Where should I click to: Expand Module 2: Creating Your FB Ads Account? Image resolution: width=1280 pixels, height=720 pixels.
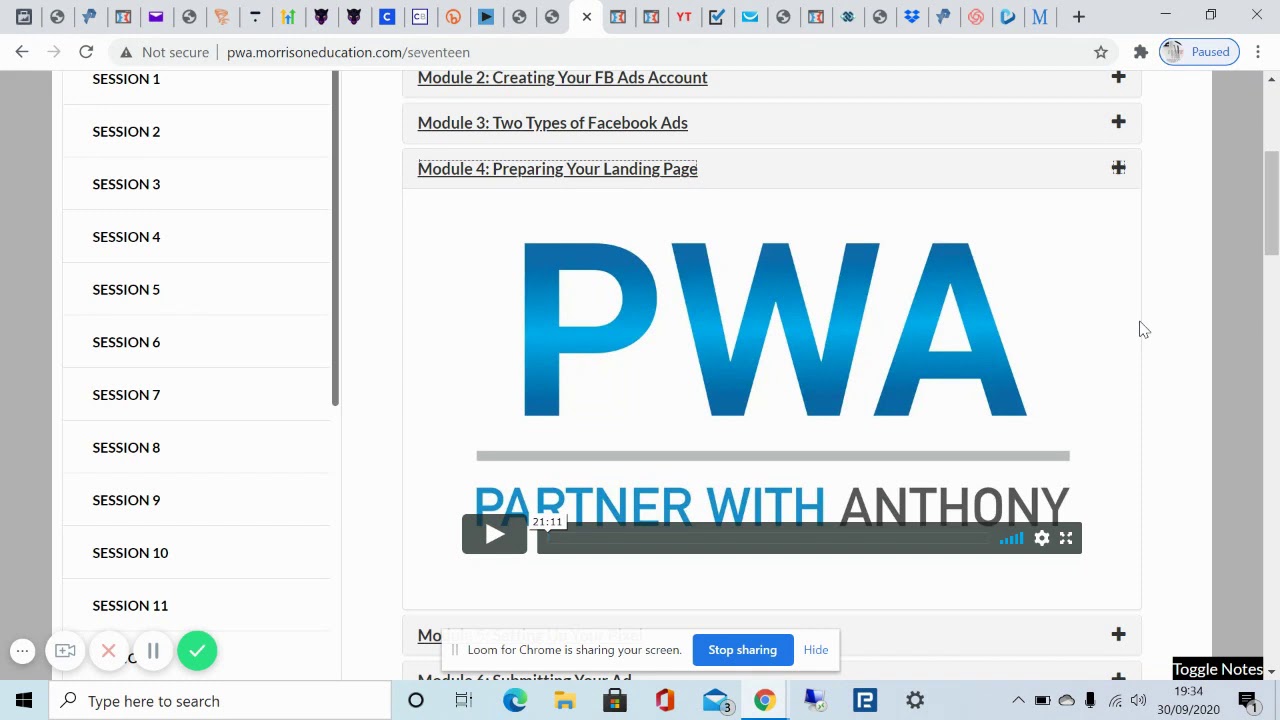pyautogui.click(x=1118, y=77)
